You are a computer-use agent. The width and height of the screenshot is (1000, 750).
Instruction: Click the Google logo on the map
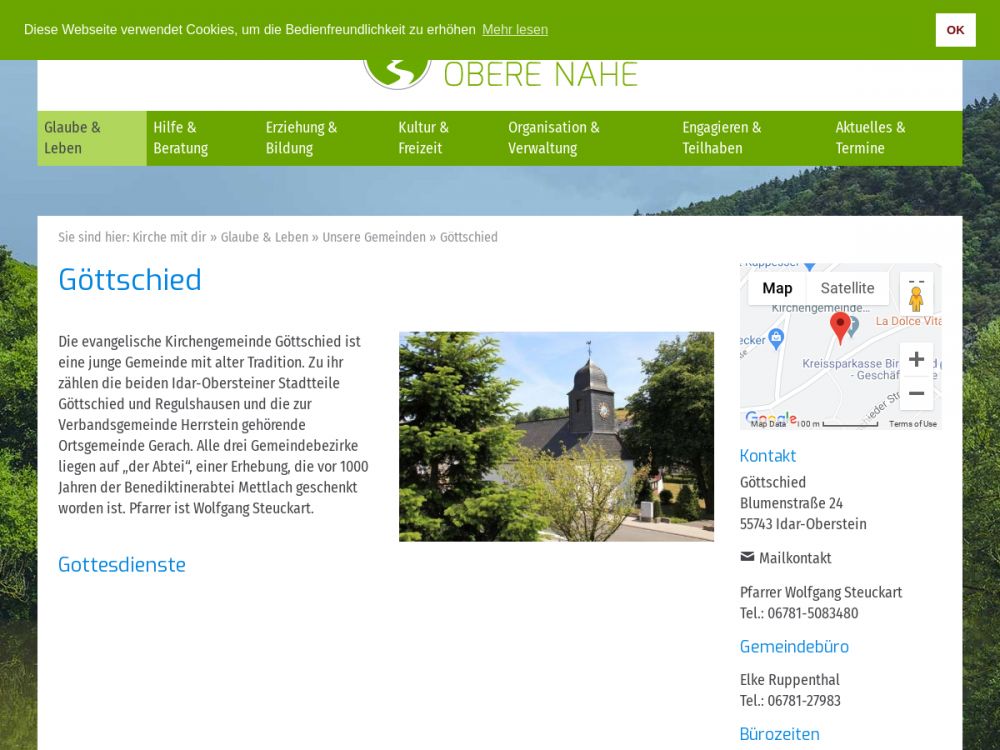pos(771,418)
